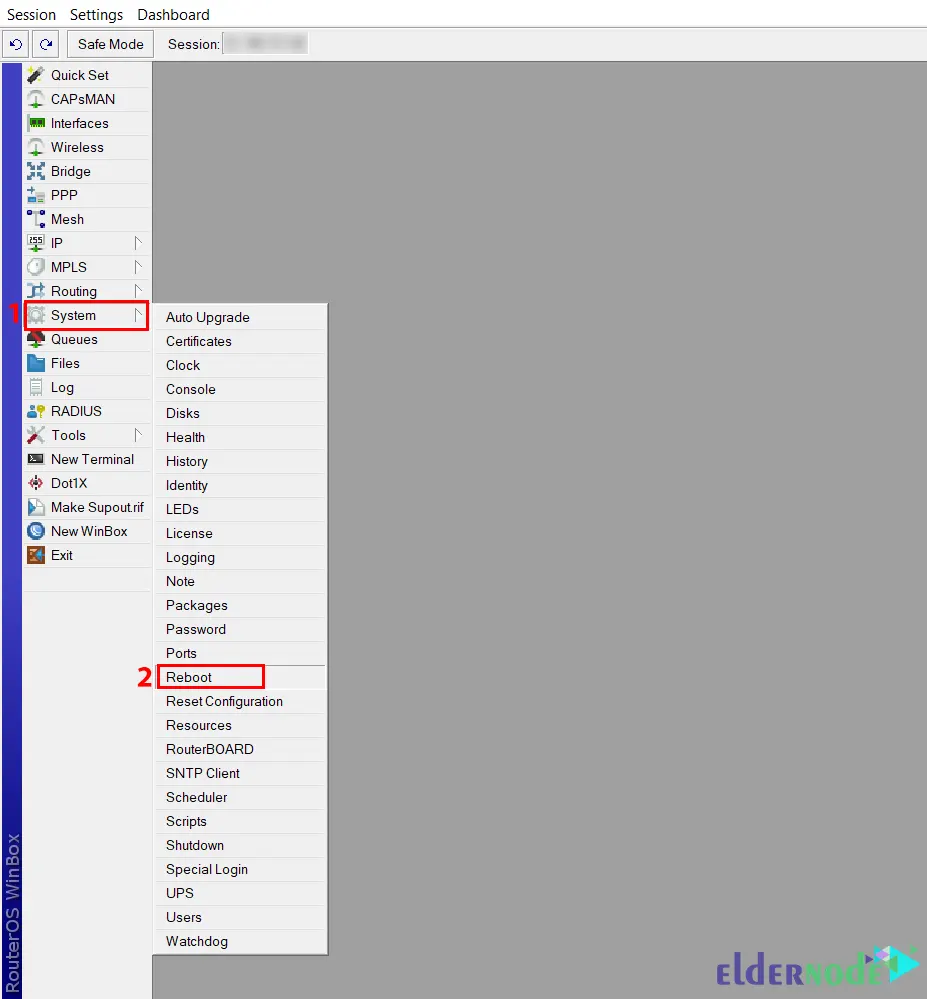Open the CAPsMAN panel
The image size is (927, 999).
click(x=80, y=98)
